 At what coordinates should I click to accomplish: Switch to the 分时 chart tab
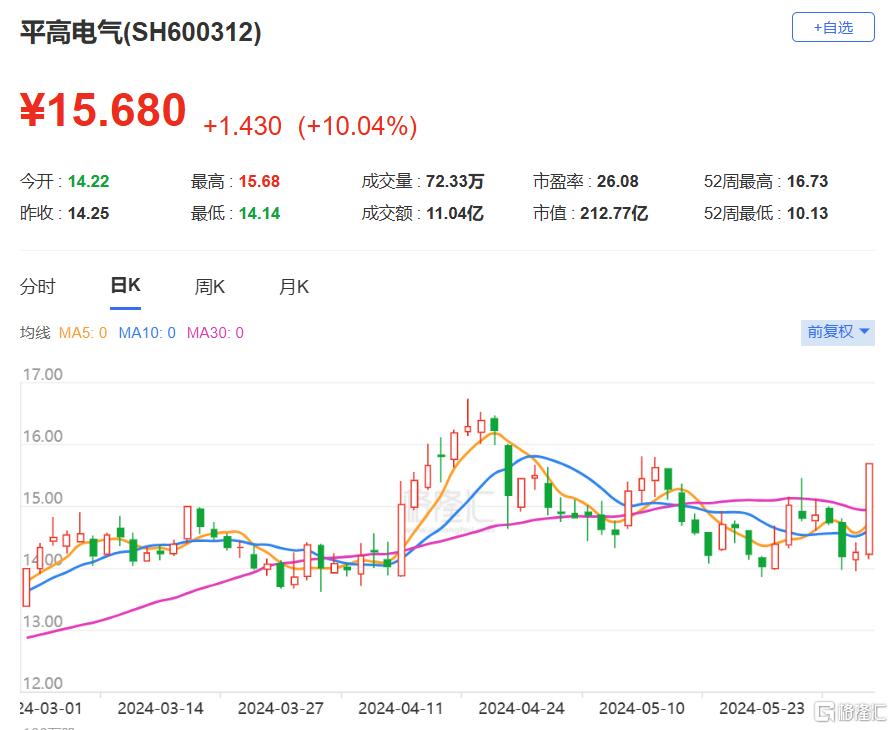click(38, 286)
